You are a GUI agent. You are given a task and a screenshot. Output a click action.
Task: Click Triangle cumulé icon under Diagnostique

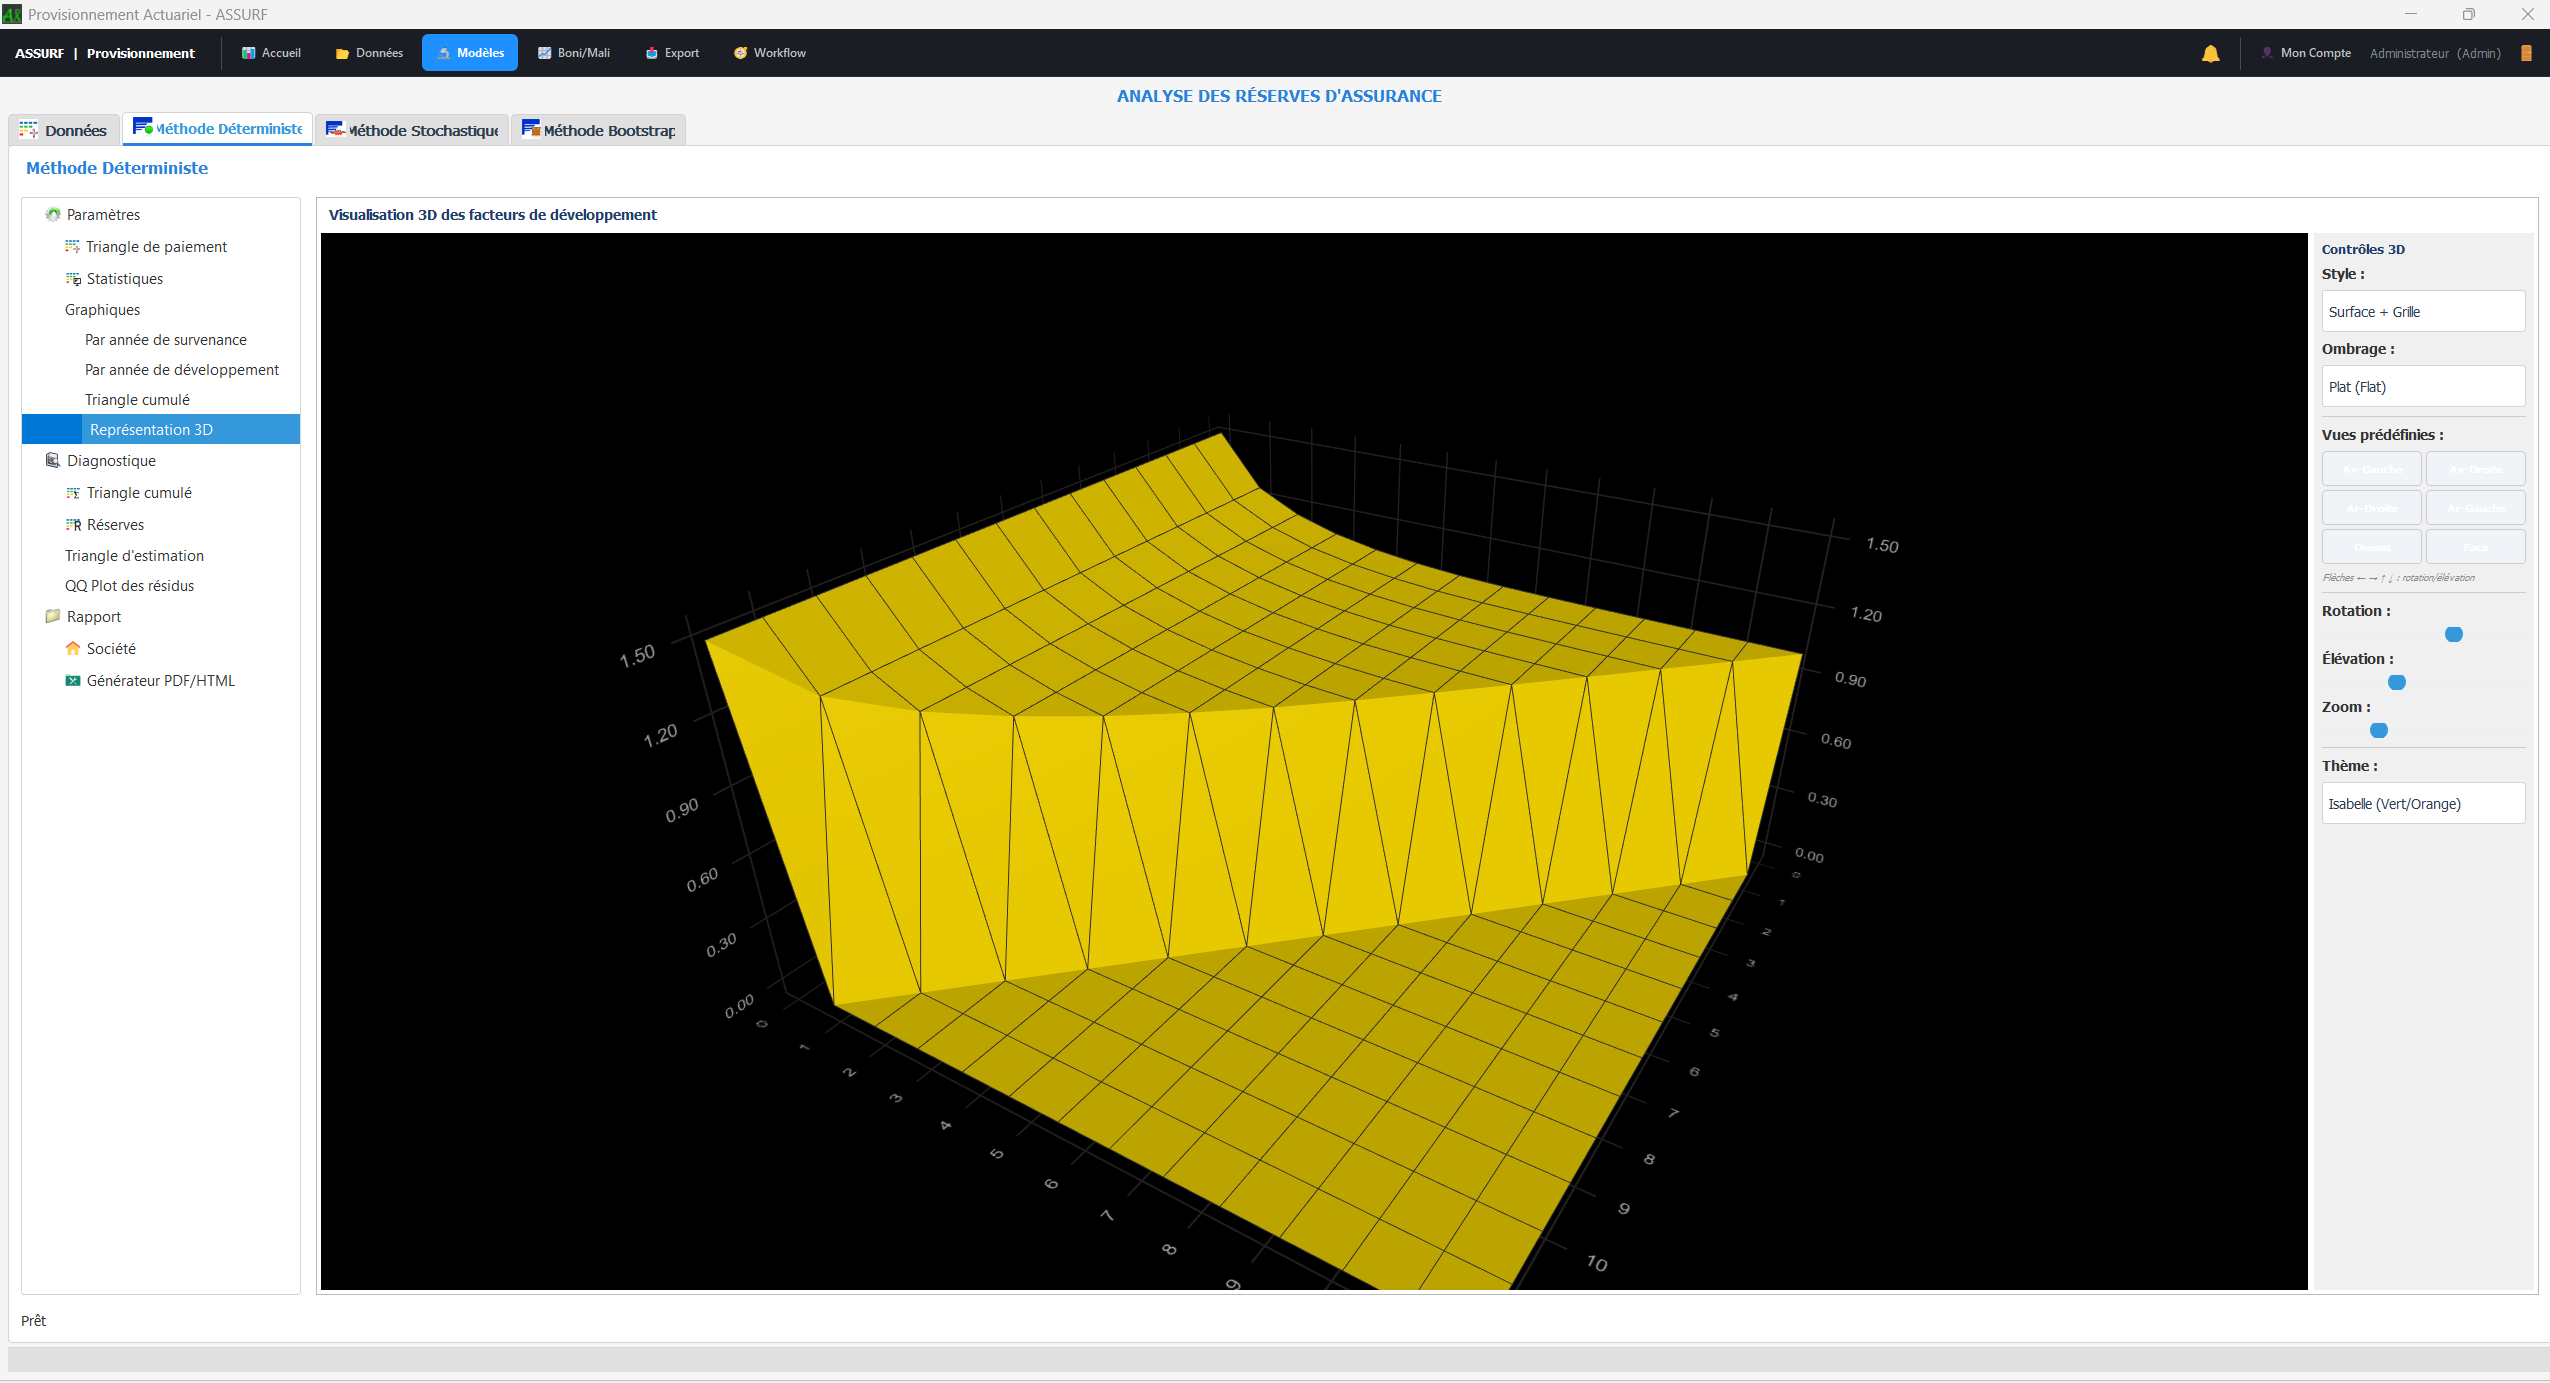coord(73,492)
